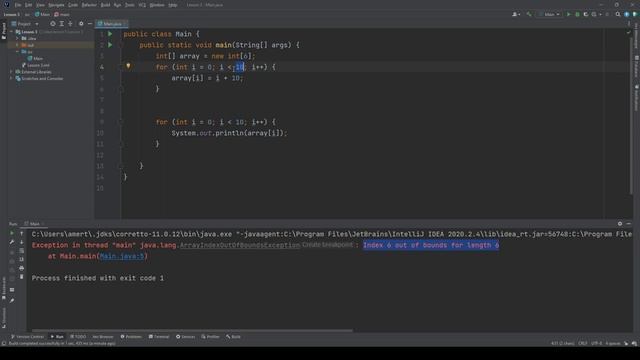The width and height of the screenshot is (640, 360).
Task: Run the Main class from the gutter
Action: click(110, 34)
